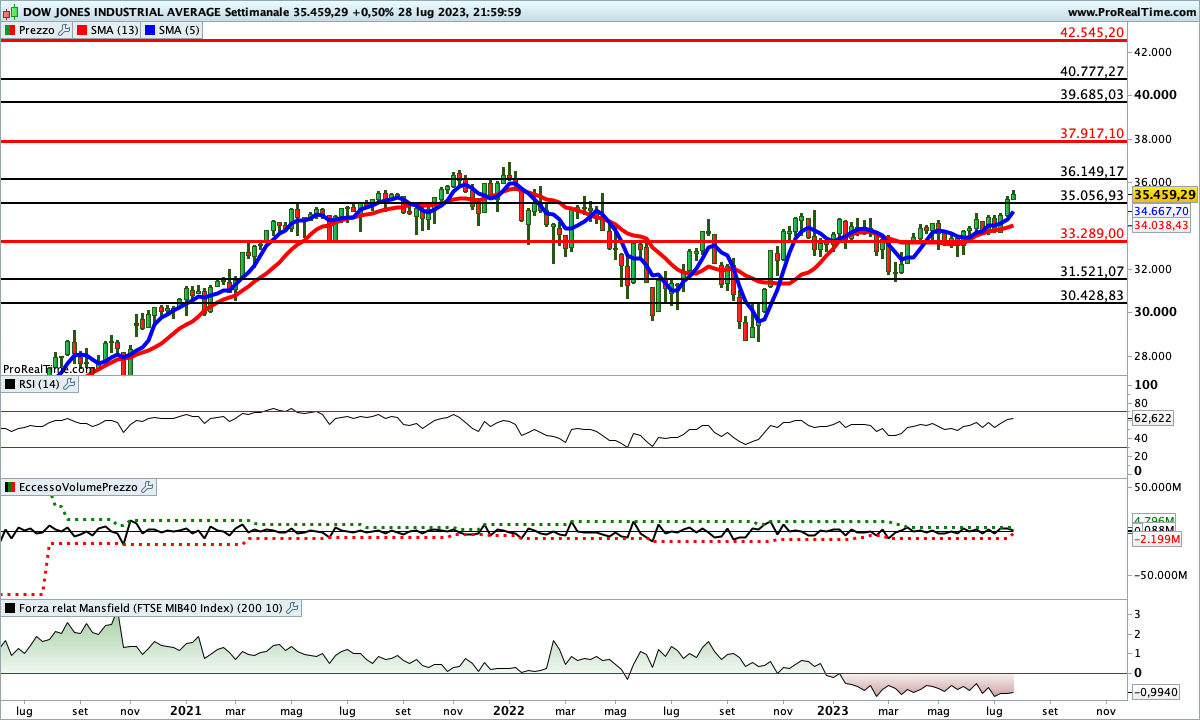Click the red SMA value tag 34.038,43
Viewport: 1200px width, 720px height.
pos(1161,226)
